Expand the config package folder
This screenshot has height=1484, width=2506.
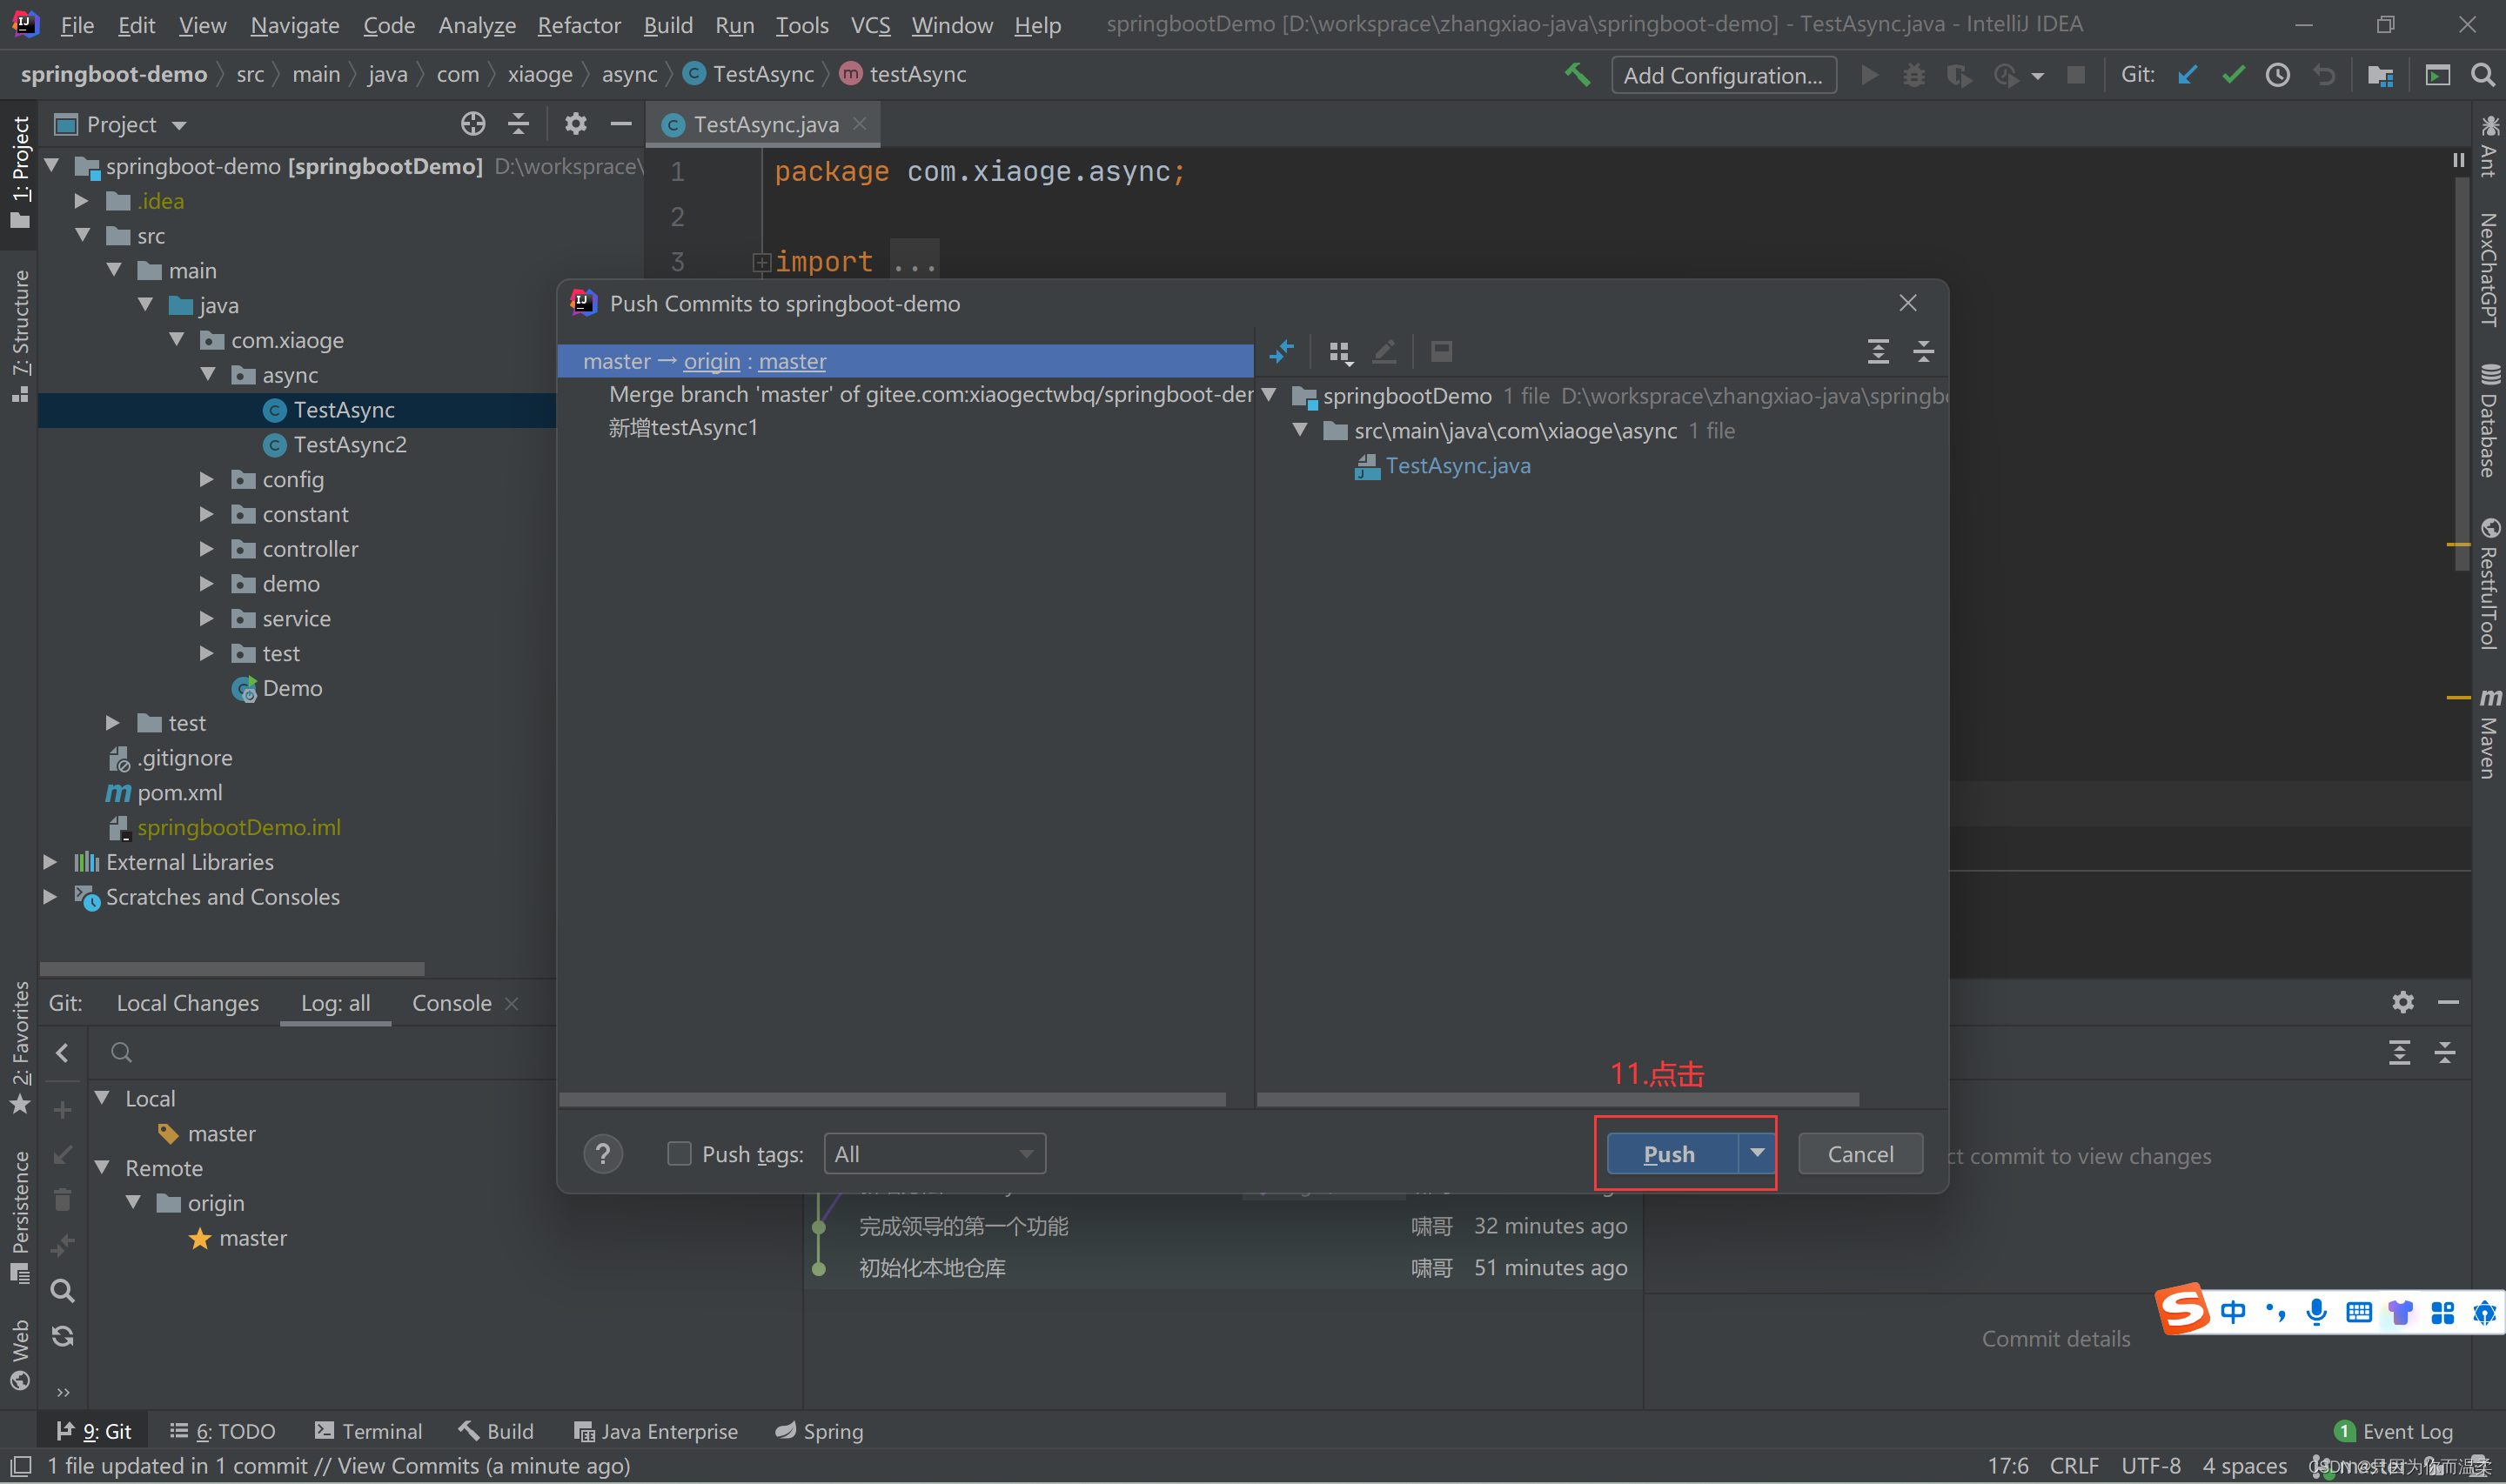(206, 480)
